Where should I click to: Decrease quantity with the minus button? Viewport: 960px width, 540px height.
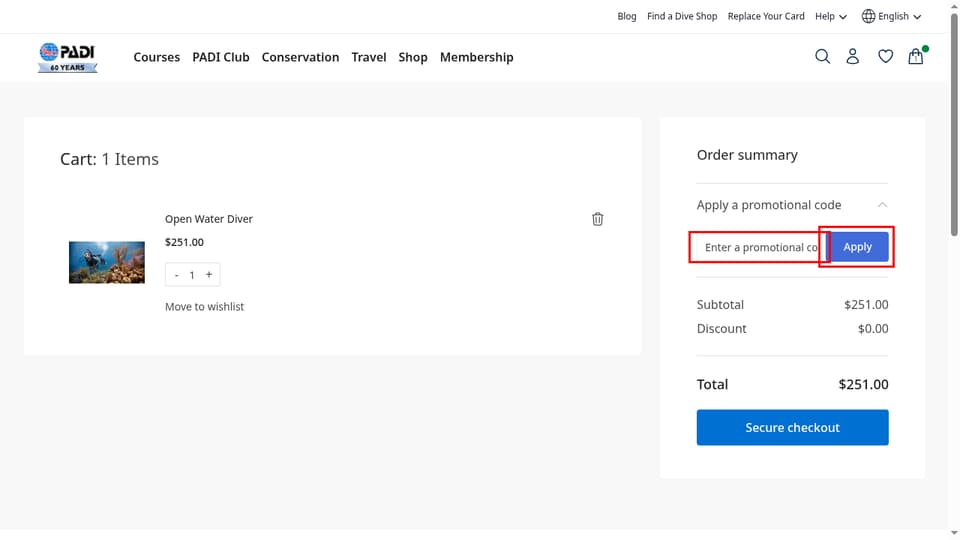pos(176,275)
